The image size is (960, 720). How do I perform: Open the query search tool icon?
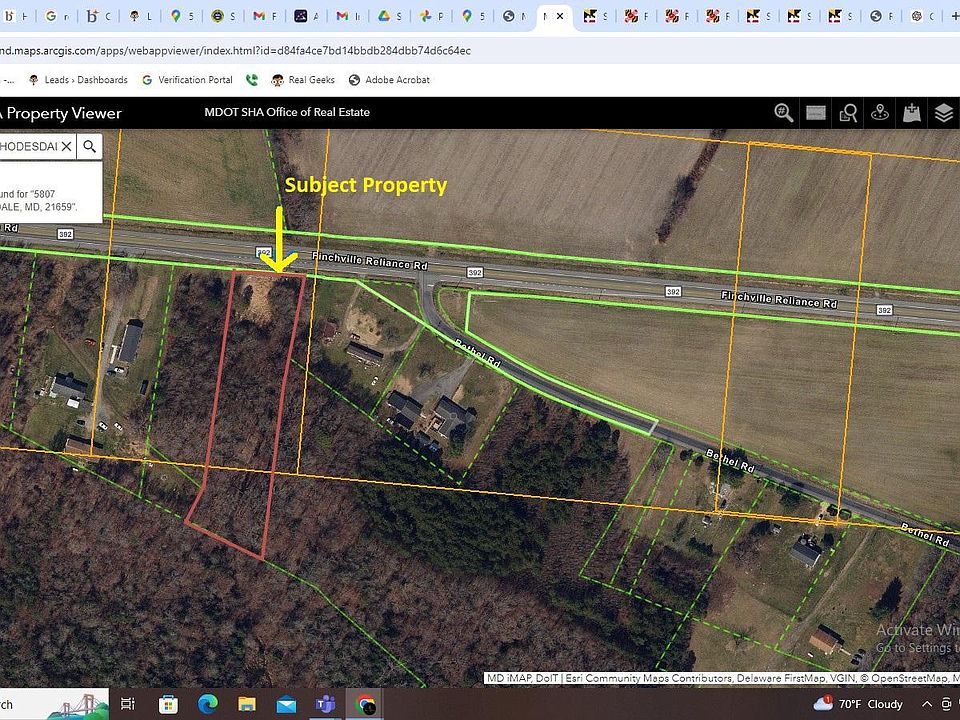[x=848, y=113]
